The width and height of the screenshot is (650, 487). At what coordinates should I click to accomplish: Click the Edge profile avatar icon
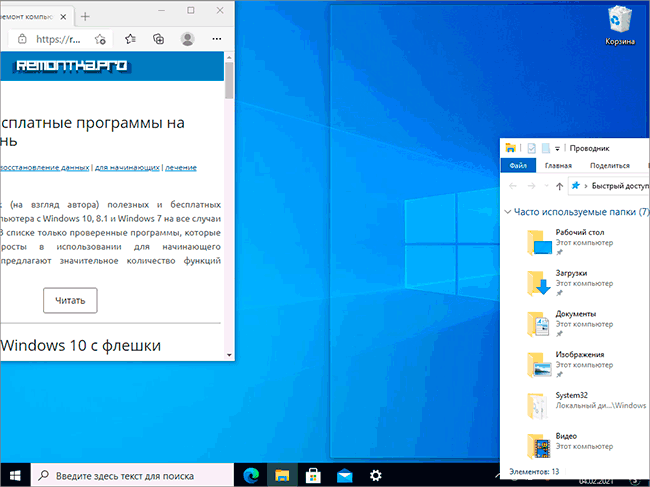[x=187, y=39]
